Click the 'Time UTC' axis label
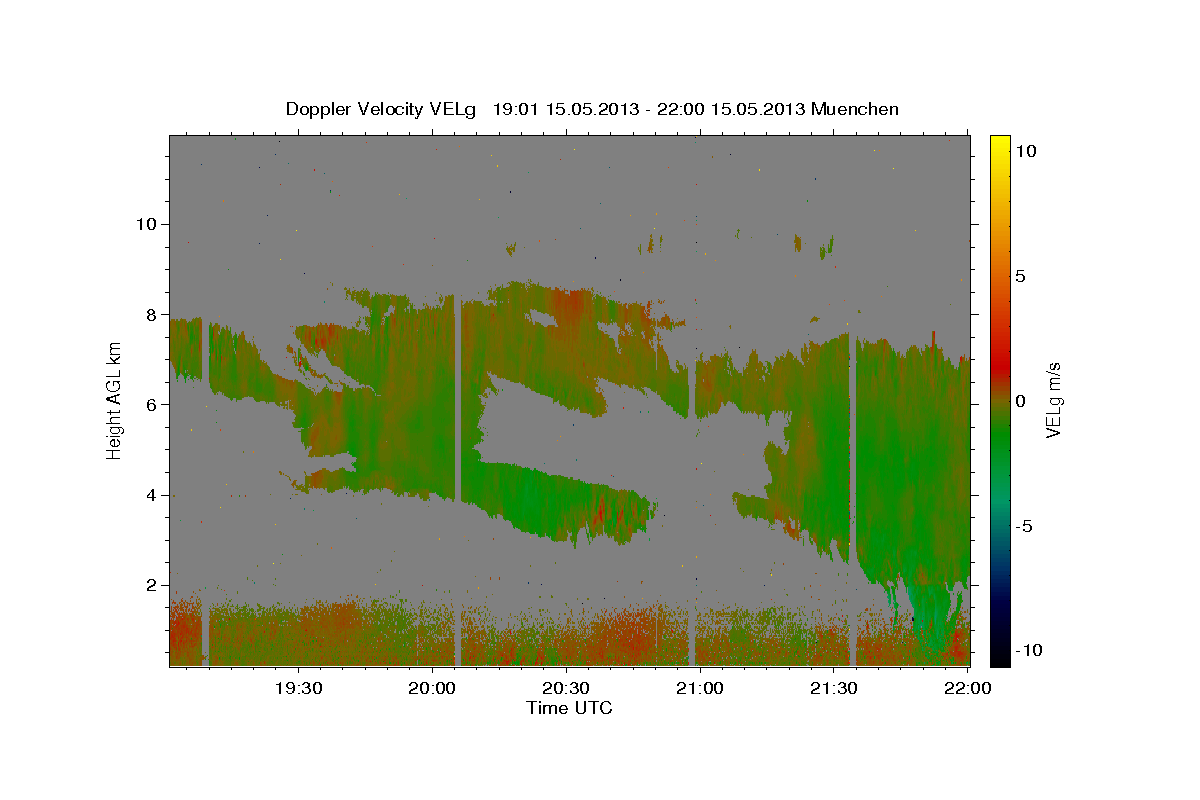 pyautogui.click(x=569, y=708)
